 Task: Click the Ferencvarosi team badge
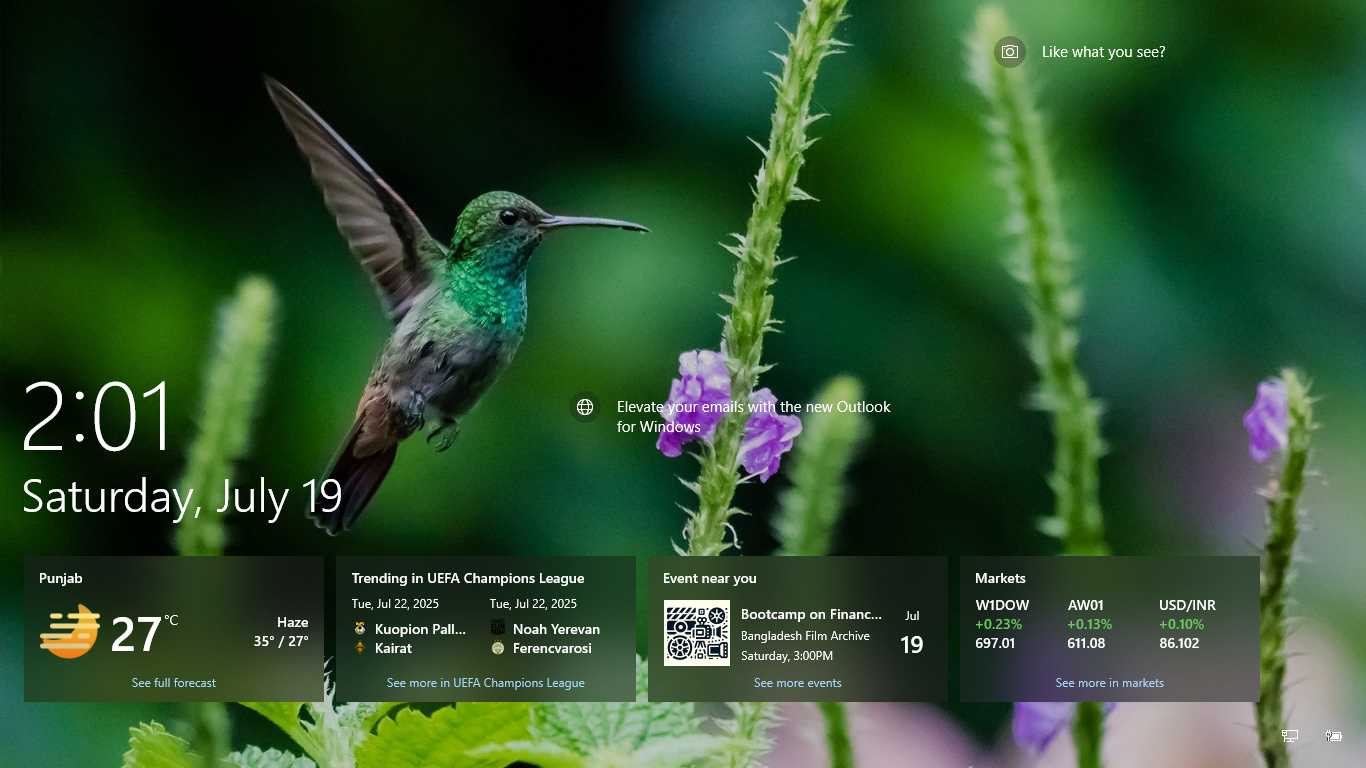498,648
